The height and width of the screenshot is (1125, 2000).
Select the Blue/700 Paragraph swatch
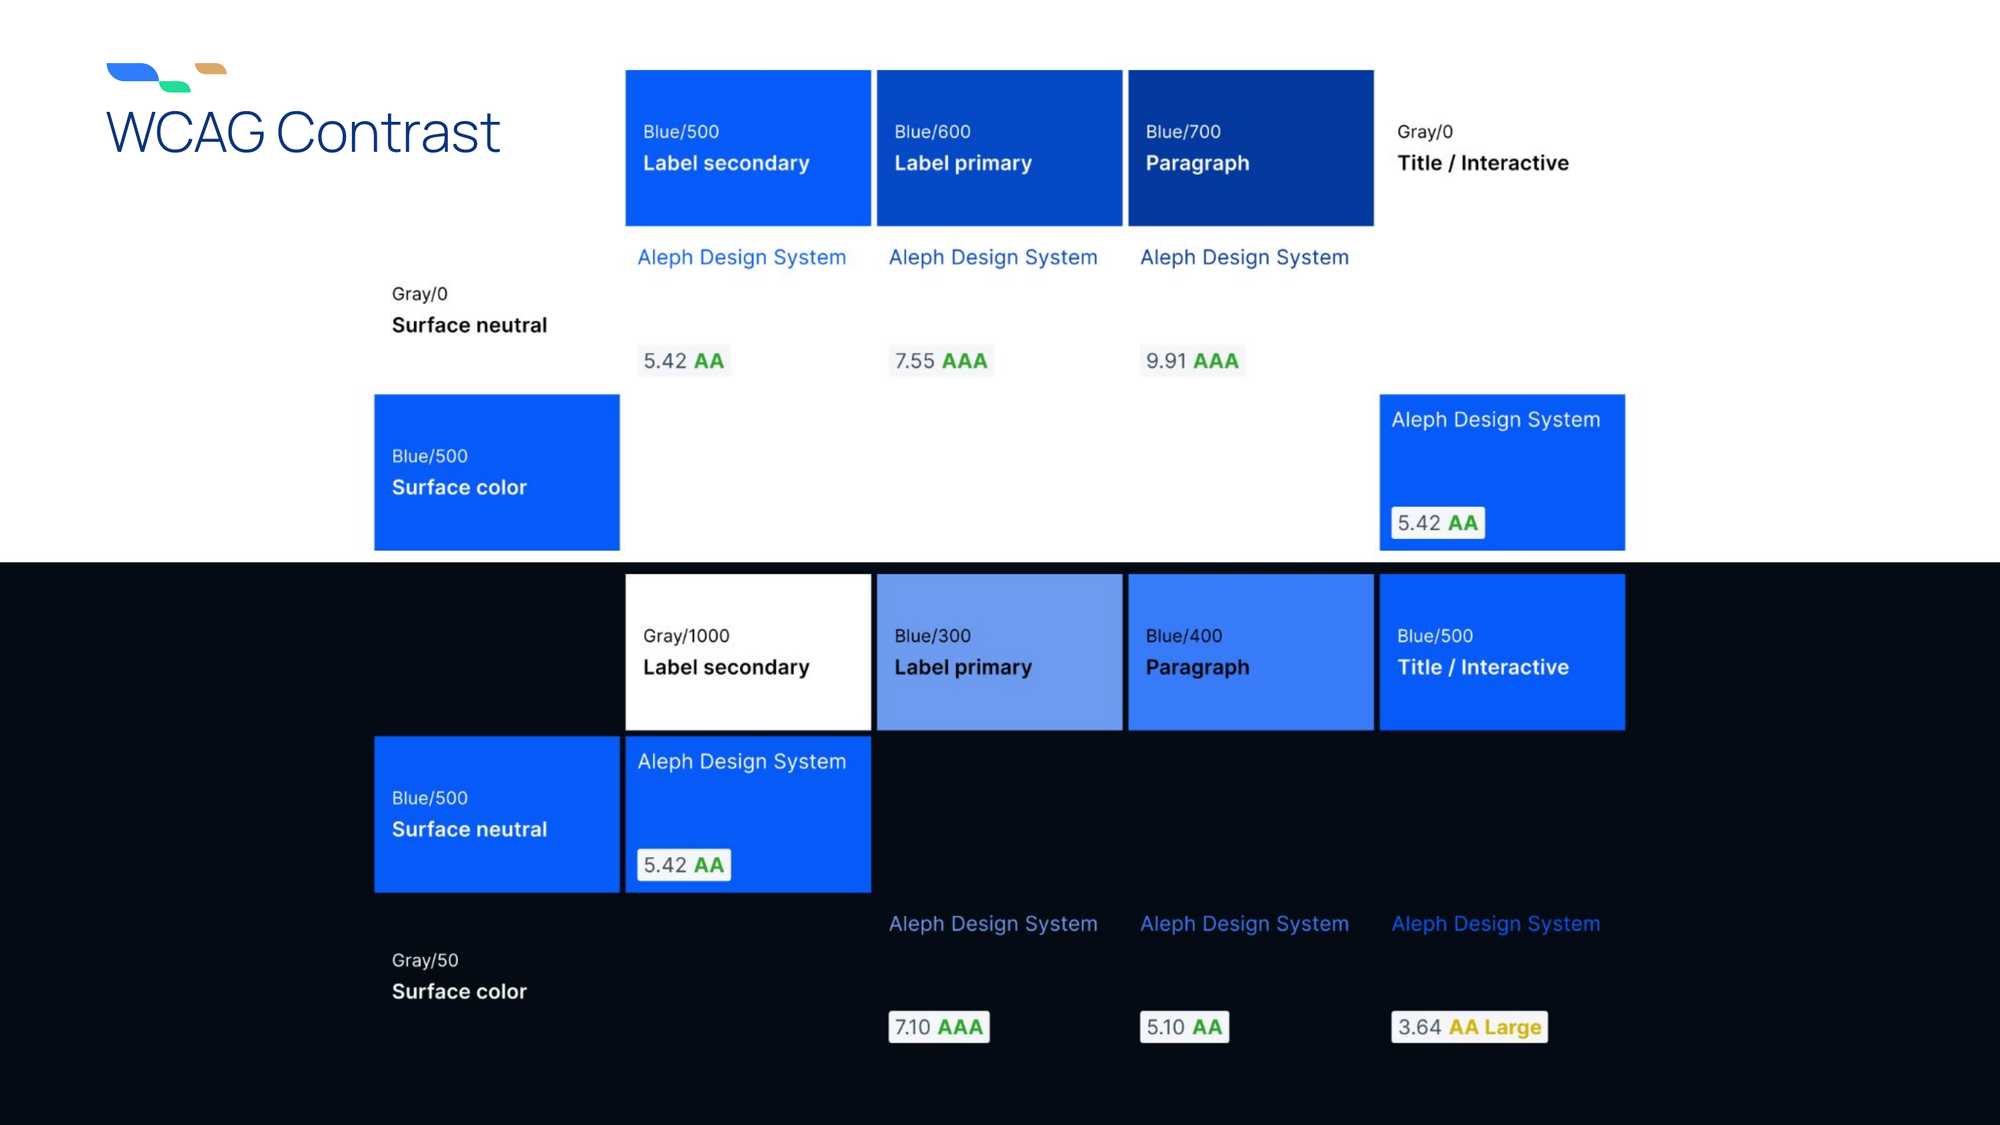coord(1250,148)
